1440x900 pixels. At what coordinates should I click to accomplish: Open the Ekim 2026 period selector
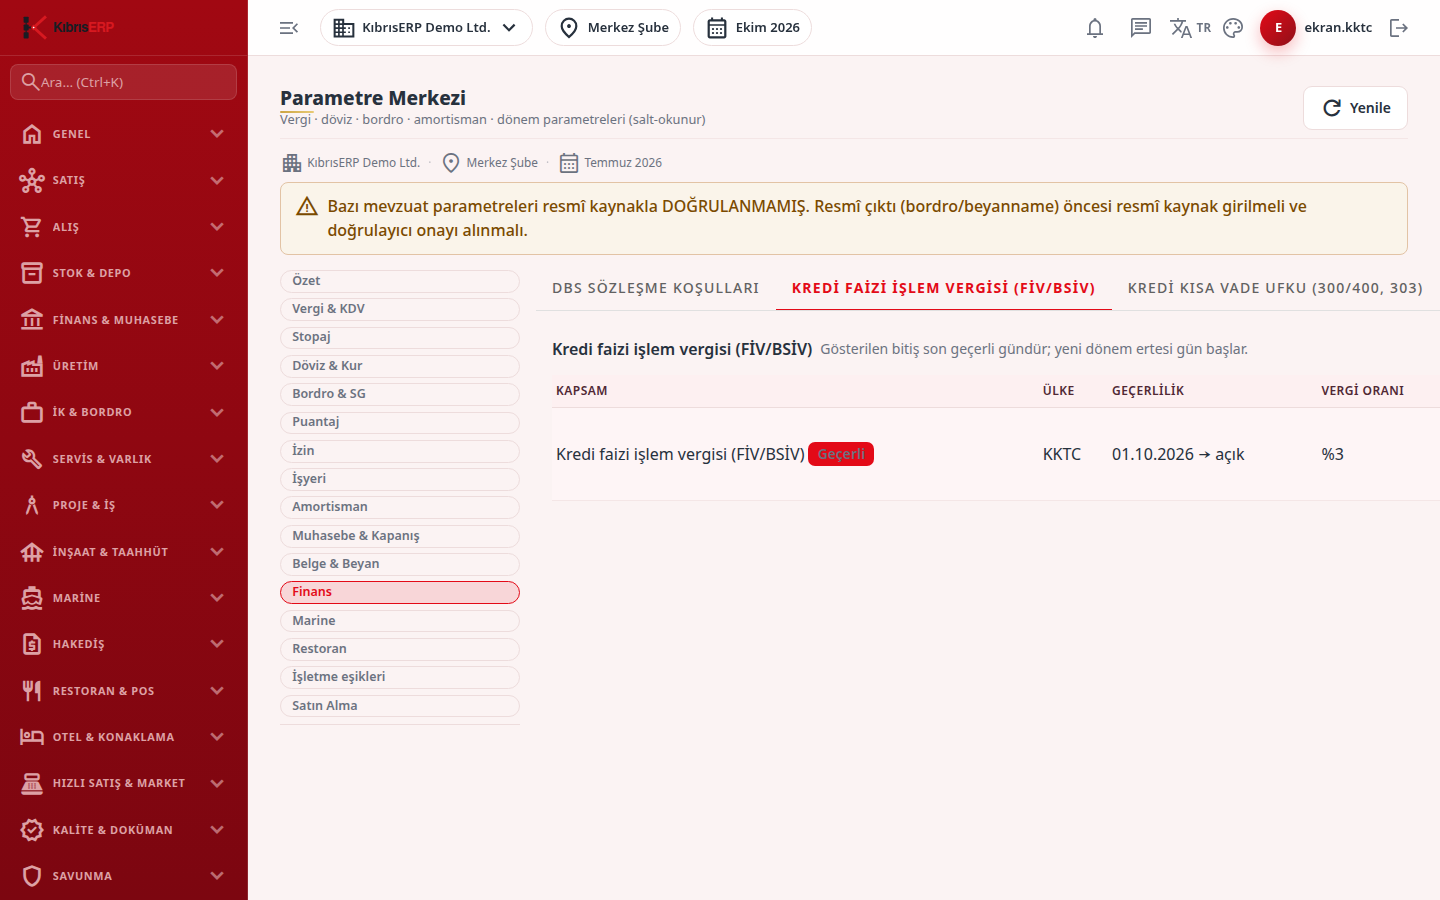pyautogui.click(x=752, y=28)
